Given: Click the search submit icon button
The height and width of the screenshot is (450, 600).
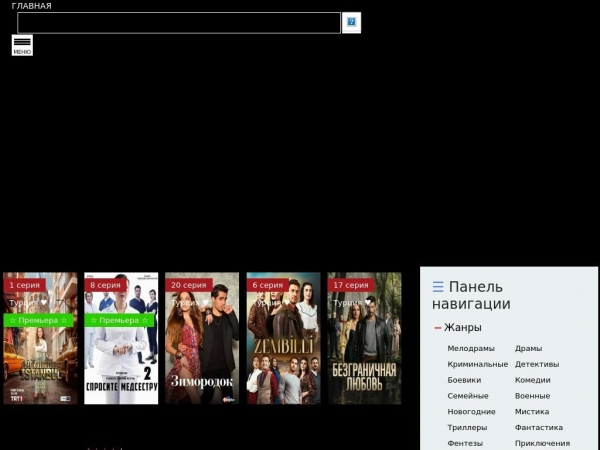Looking at the screenshot, I should click(x=351, y=23).
